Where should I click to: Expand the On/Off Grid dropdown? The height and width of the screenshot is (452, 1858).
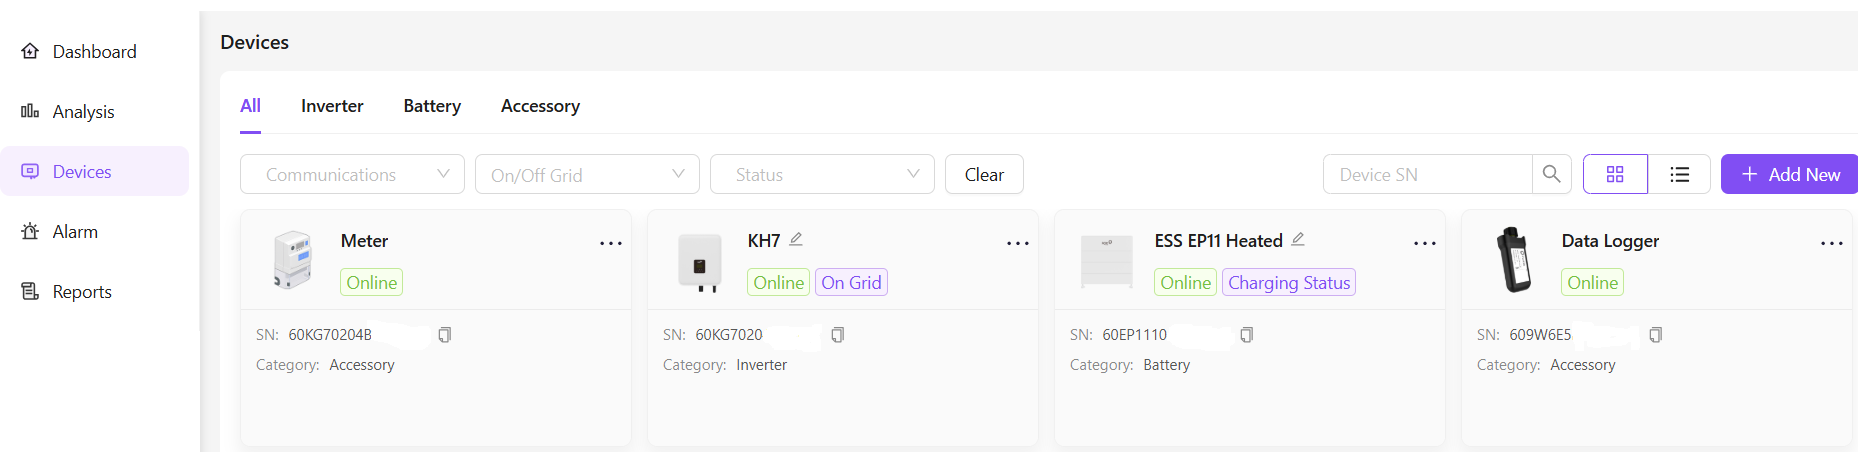pos(587,174)
